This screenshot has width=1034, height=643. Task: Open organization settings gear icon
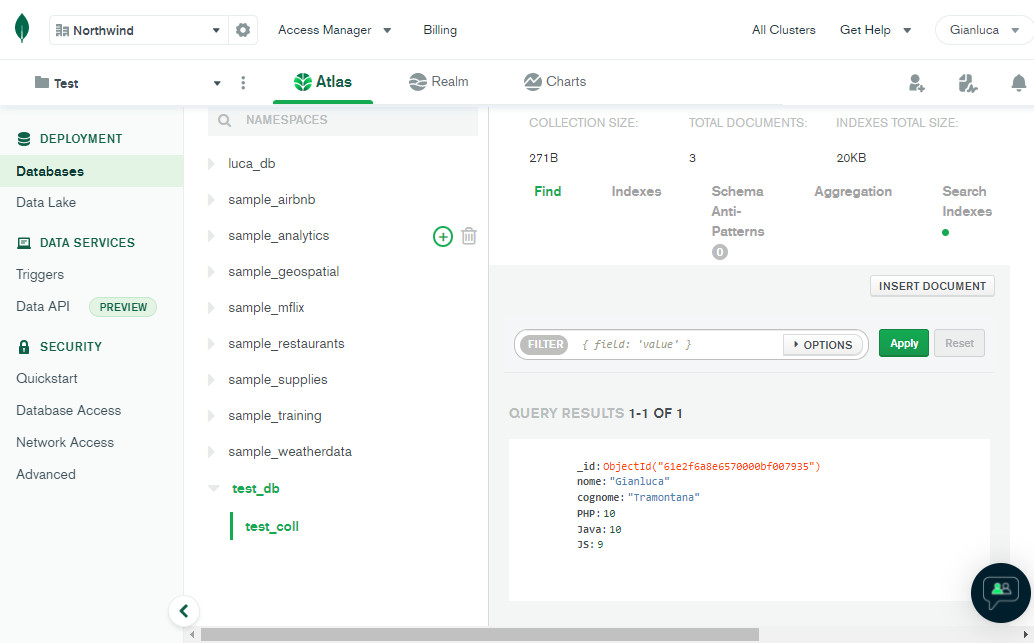(x=243, y=30)
